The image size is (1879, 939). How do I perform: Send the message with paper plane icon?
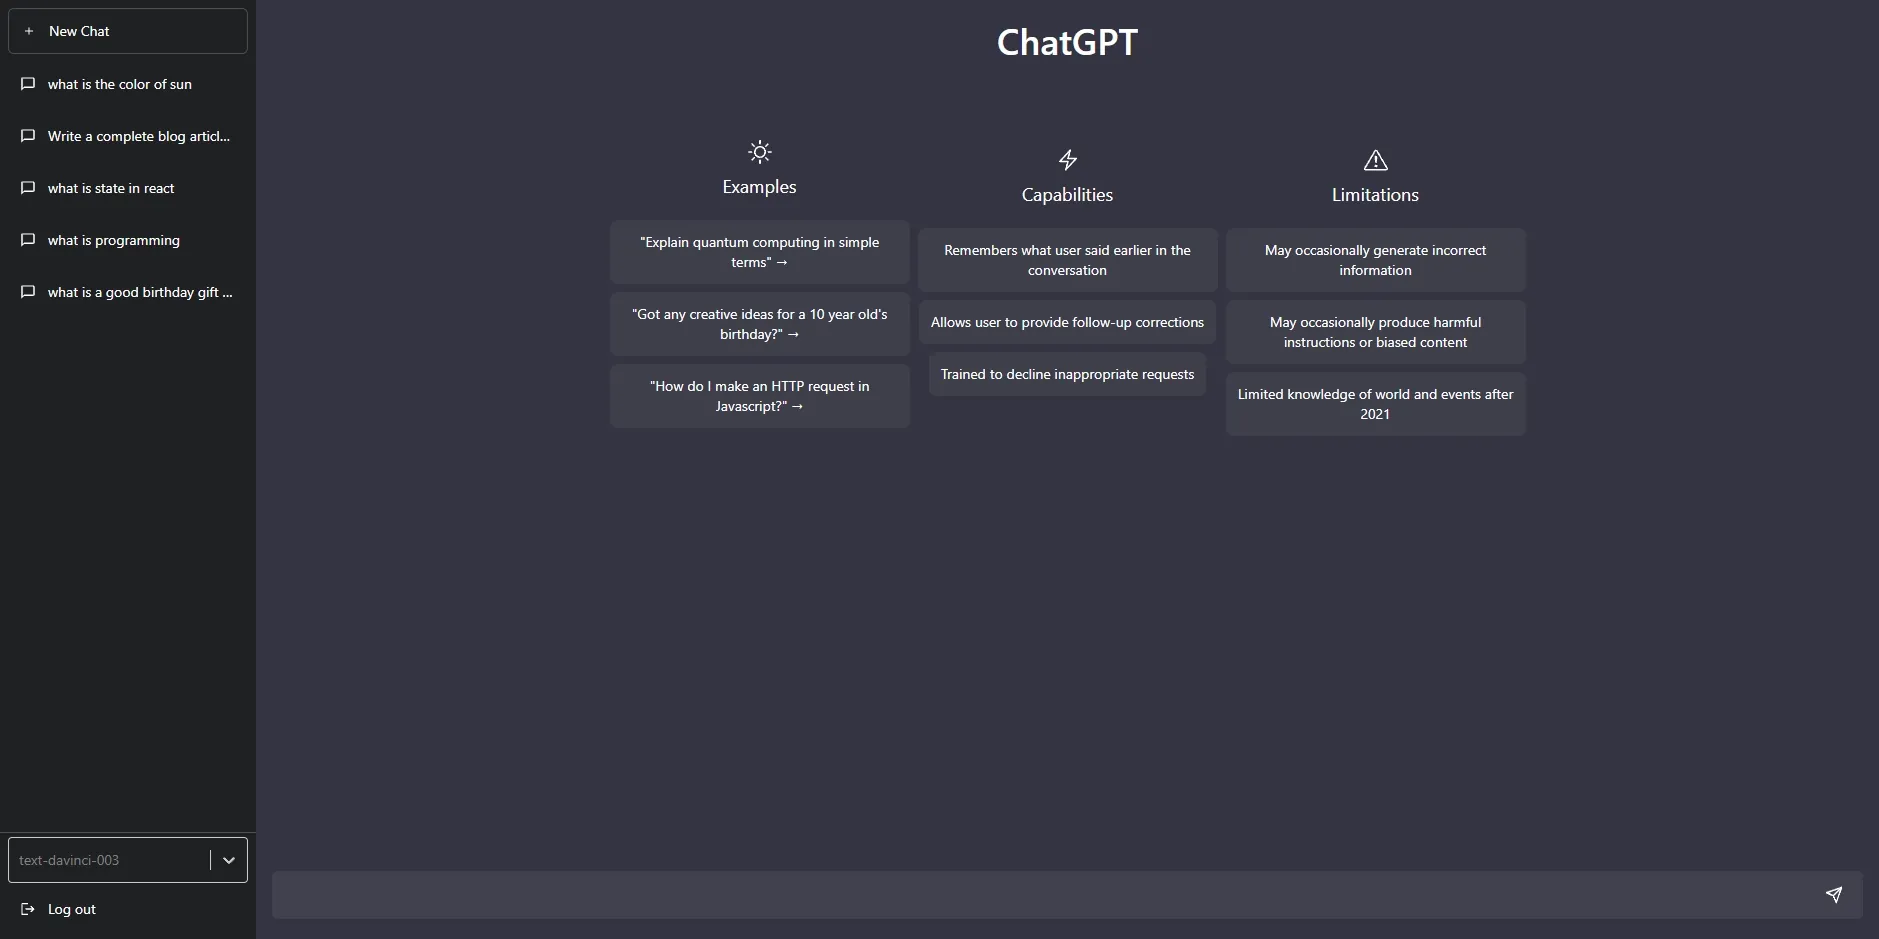click(1834, 895)
